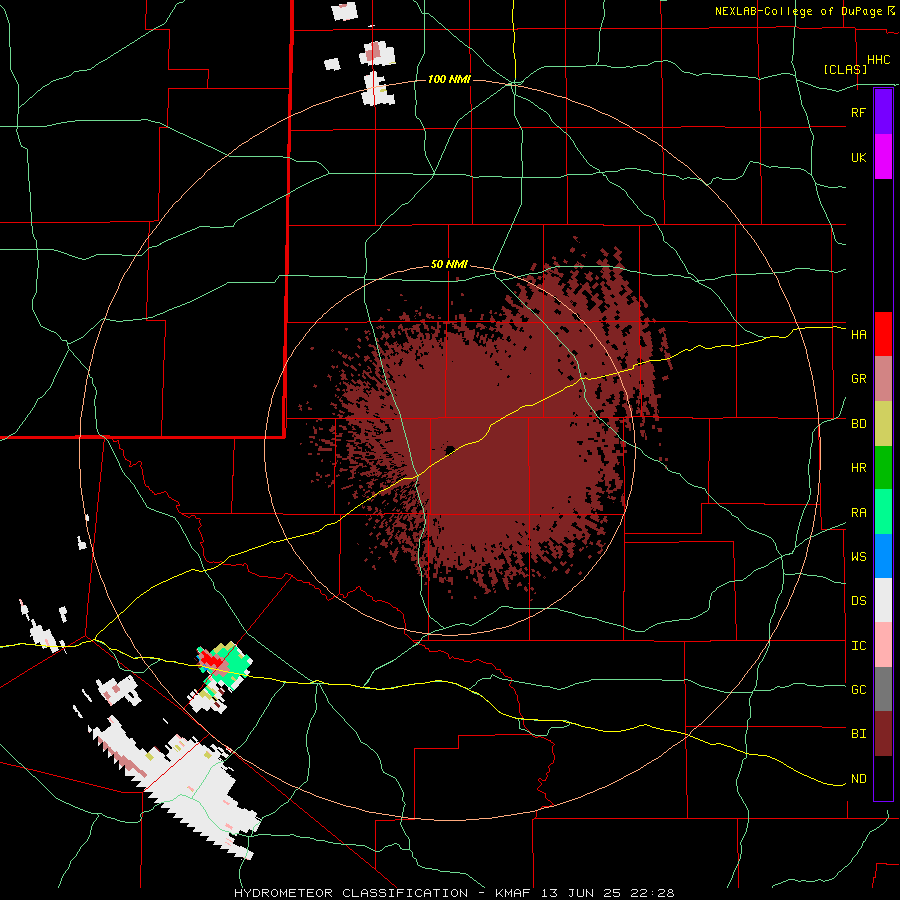Click the BI legend label
Image resolution: width=900 pixels, height=900 pixels.
pyautogui.click(x=858, y=734)
